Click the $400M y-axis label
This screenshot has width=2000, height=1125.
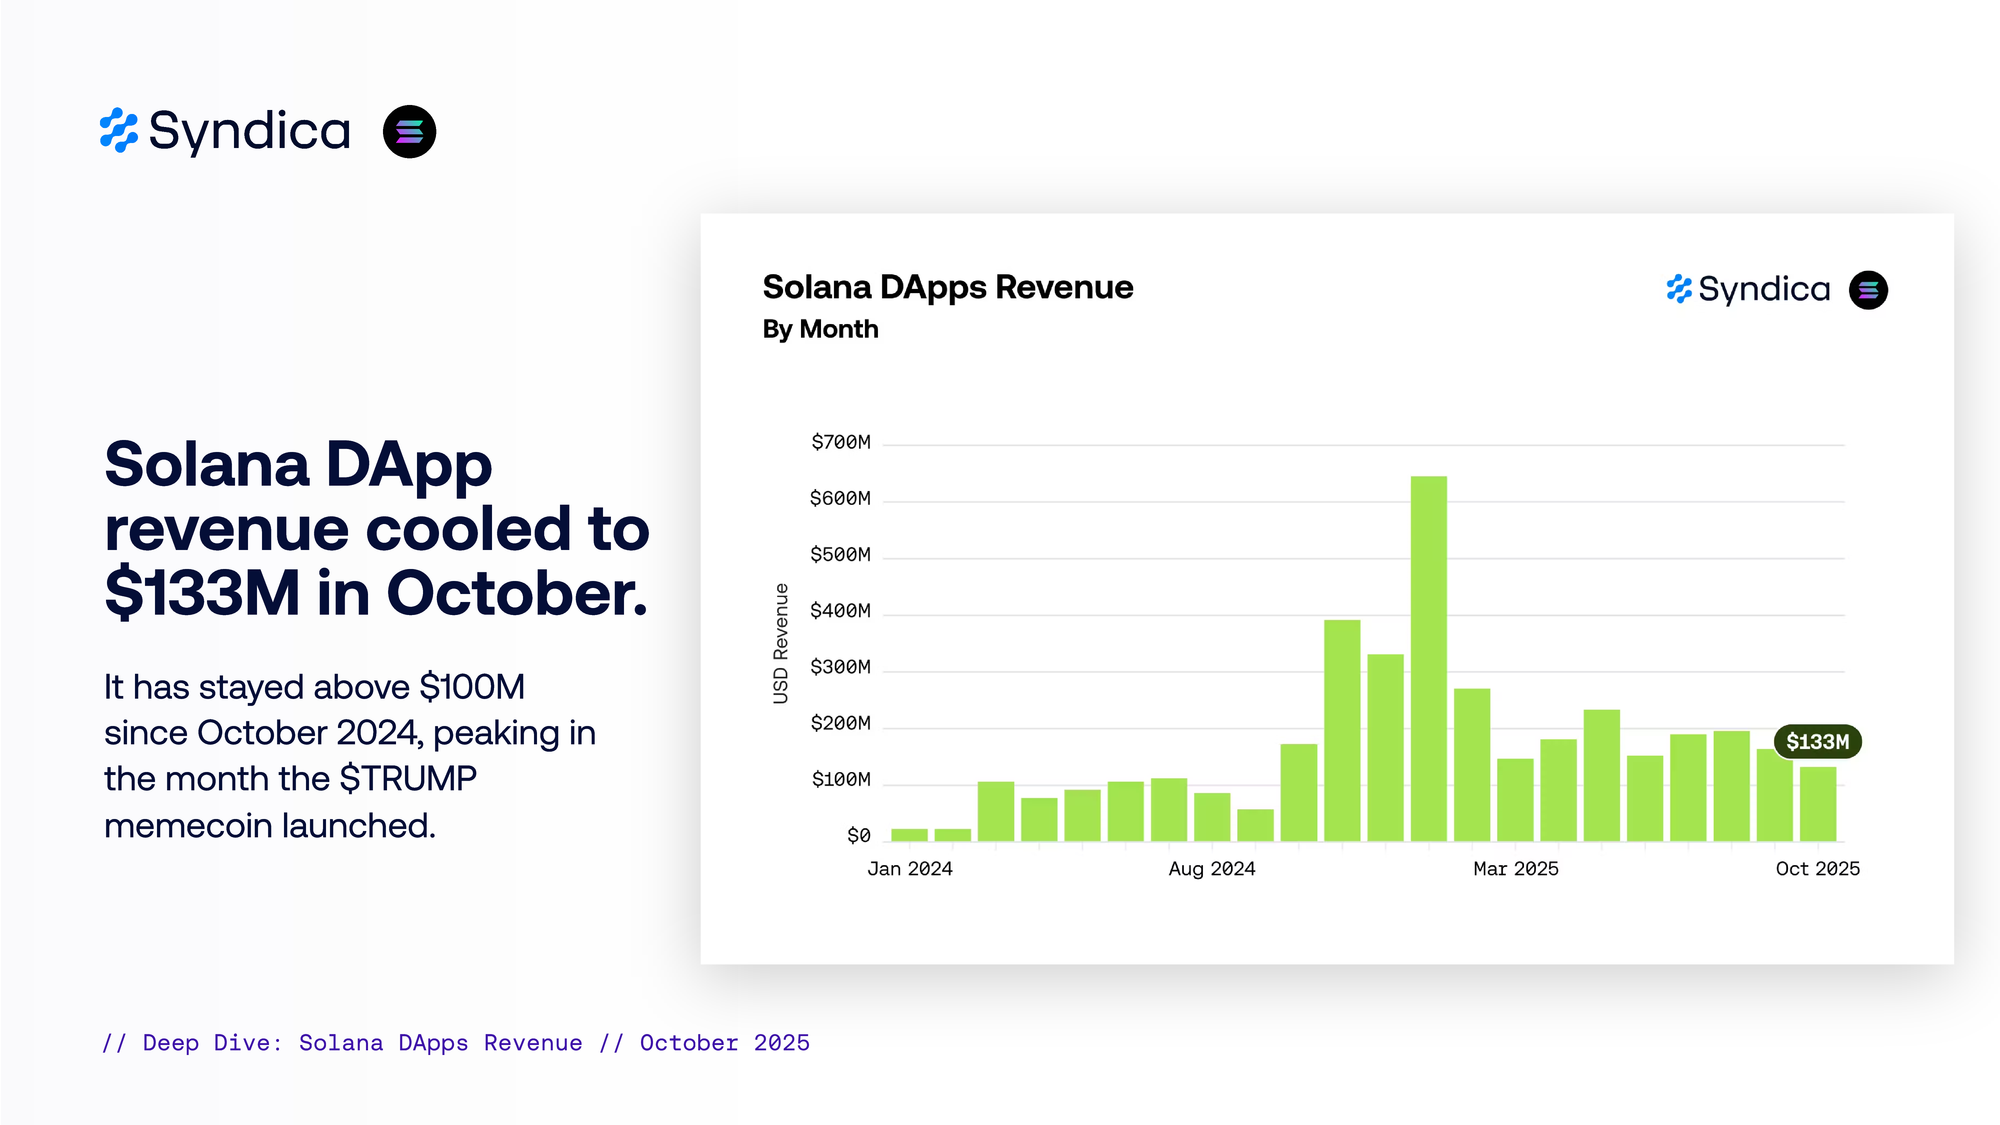click(x=840, y=611)
